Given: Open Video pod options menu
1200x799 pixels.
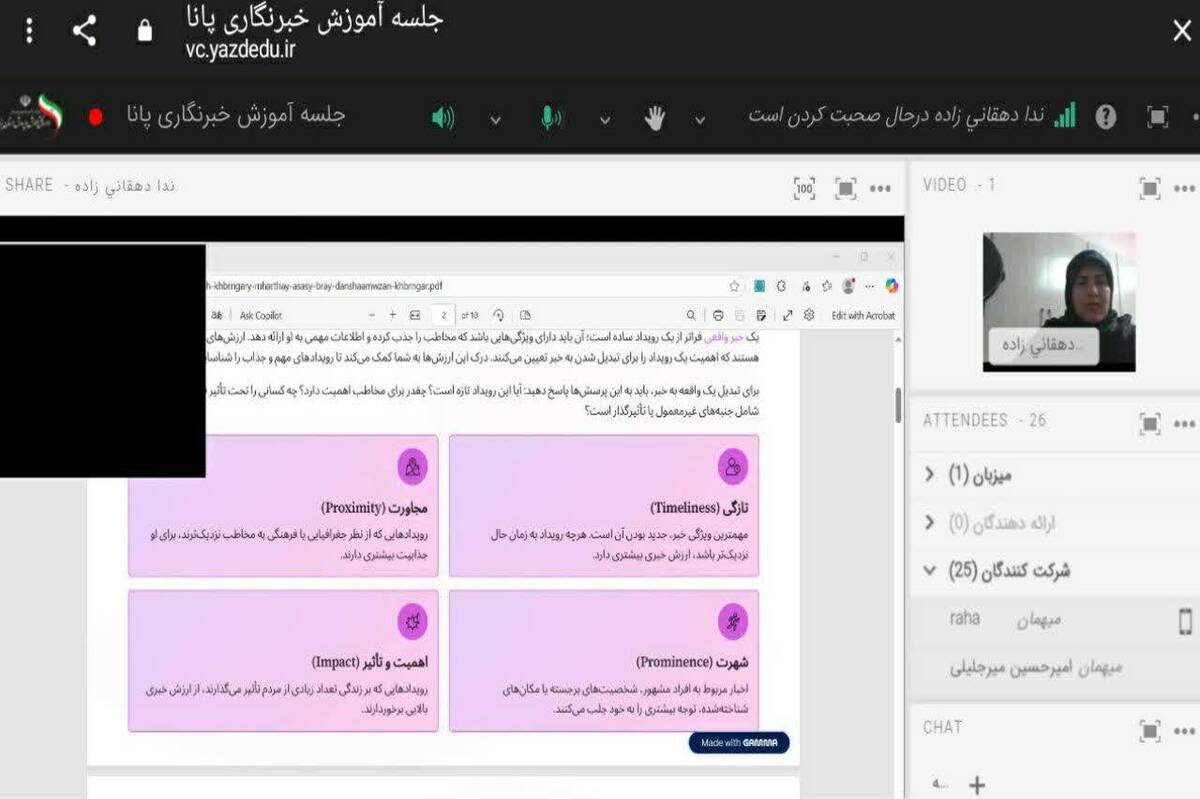Looking at the screenshot, I should point(1185,188).
